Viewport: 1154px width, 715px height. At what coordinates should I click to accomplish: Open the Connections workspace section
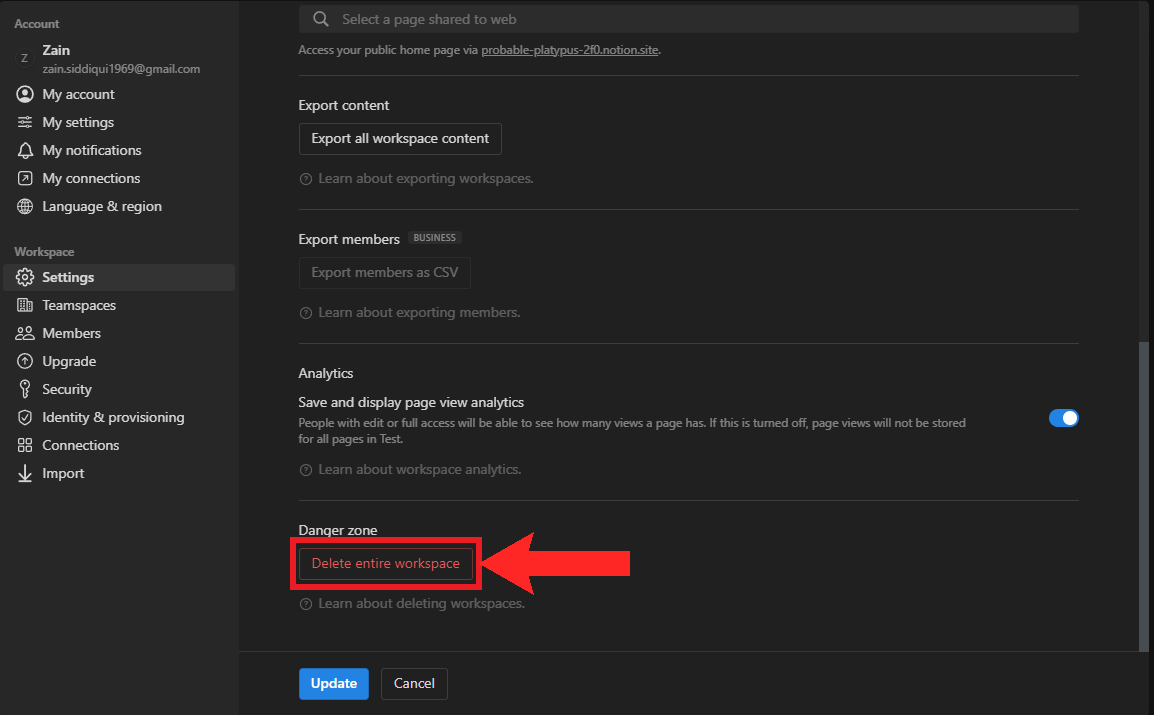click(x=80, y=445)
